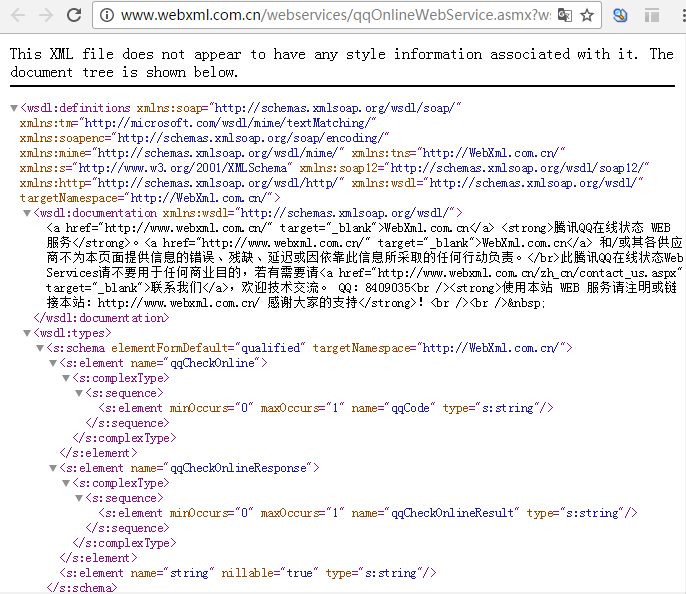This screenshot has height=594, width=686.
Task: Click the elementFormDefault="qualified" attribute
Action: click(208, 348)
